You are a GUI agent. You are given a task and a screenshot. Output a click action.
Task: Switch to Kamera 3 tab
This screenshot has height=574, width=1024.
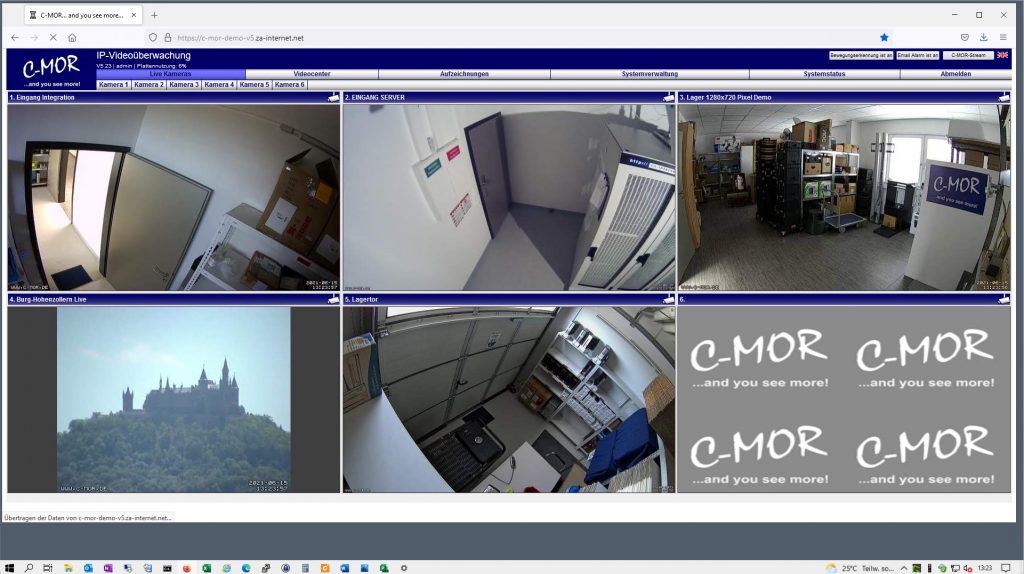[184, 84]
